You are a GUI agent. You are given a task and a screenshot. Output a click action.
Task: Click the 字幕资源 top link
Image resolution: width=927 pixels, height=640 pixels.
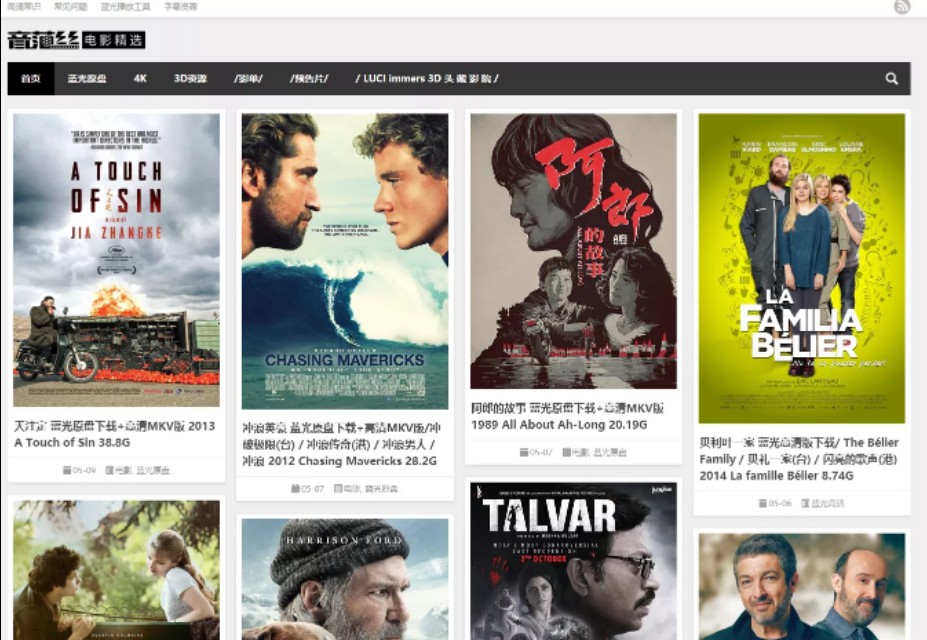[180, 7]
